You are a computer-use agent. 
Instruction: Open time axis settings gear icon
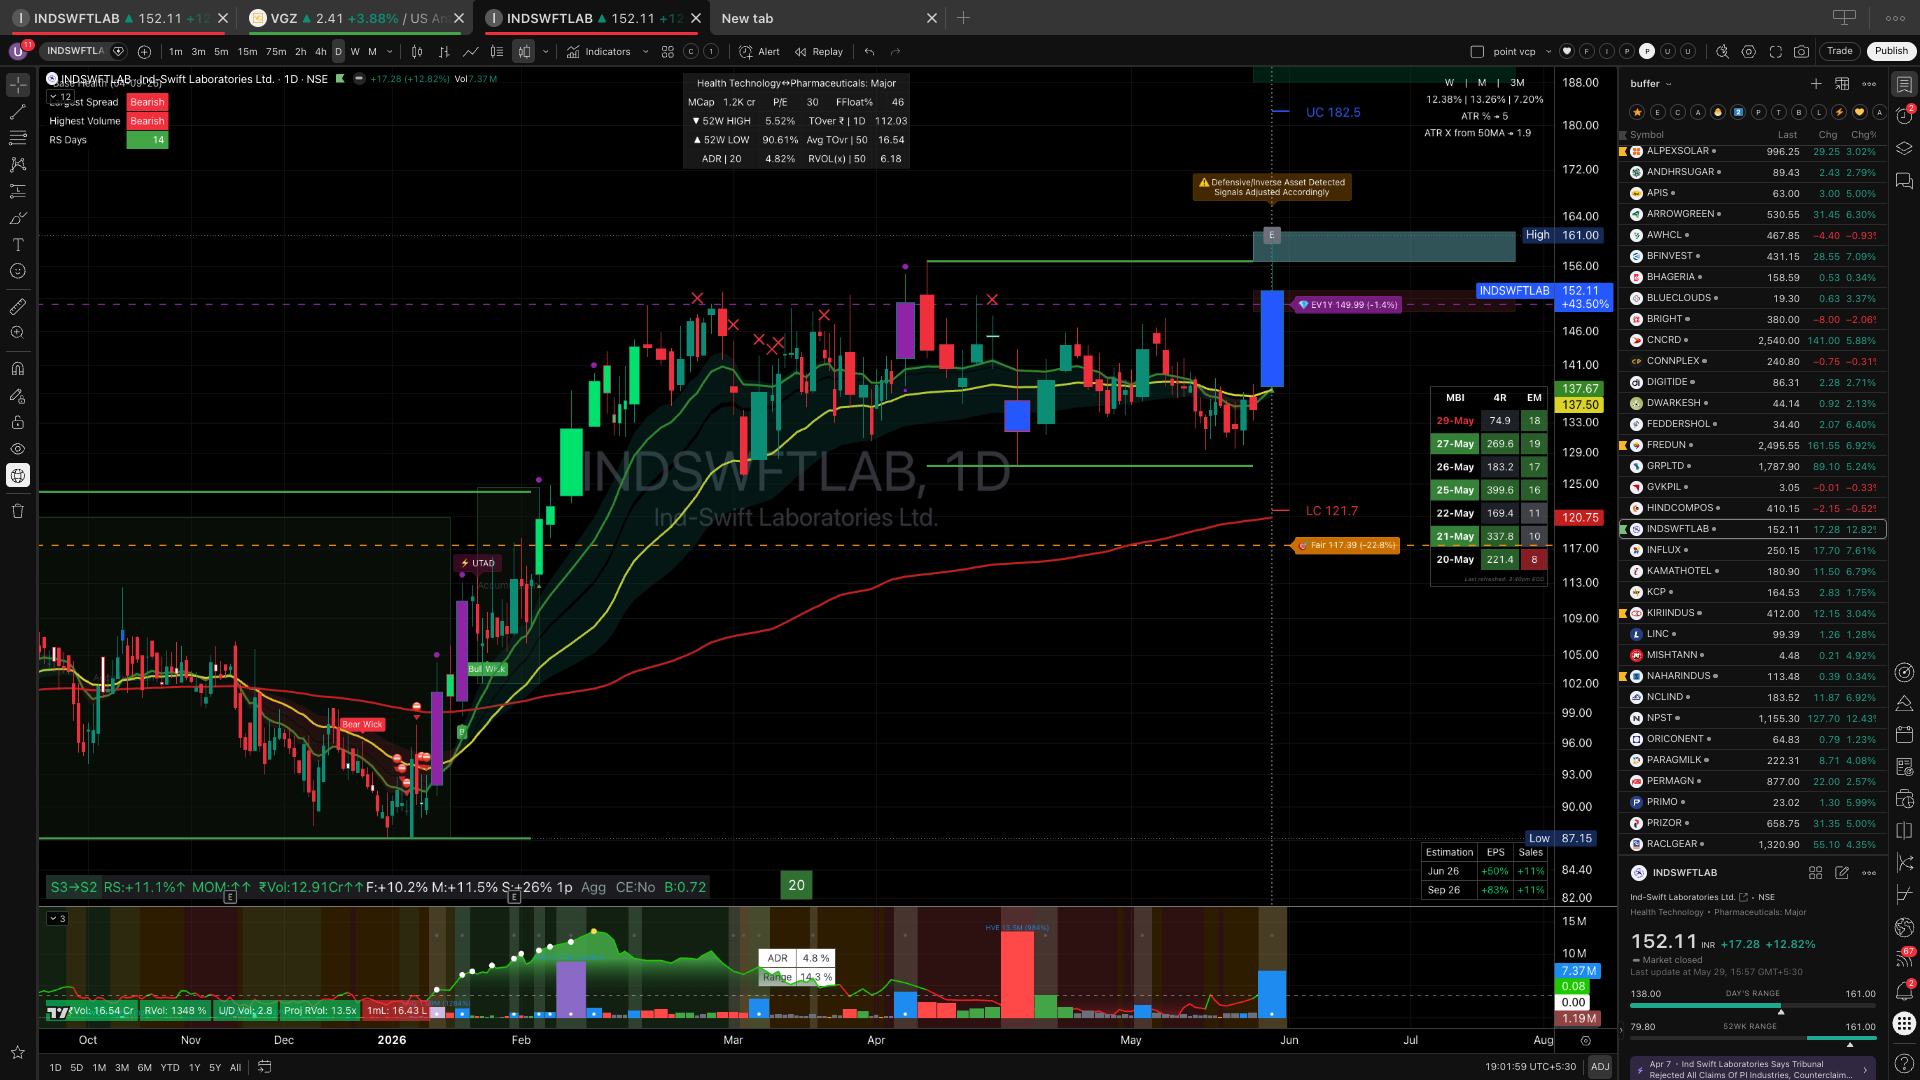click(1585, 1040)
